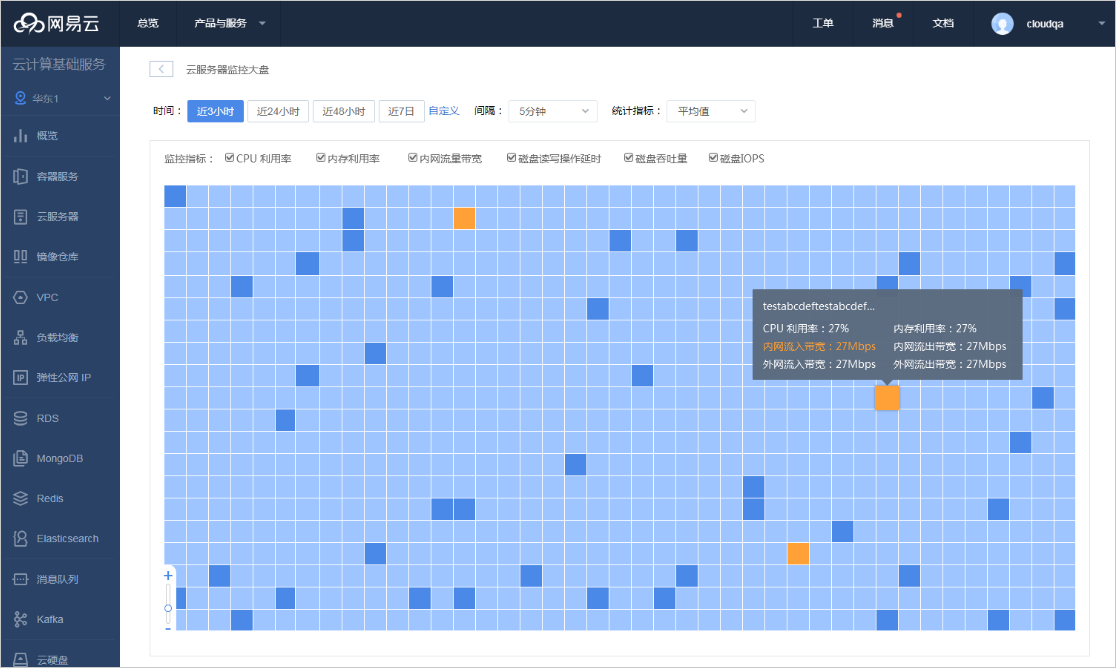Expand the 统计指标 平均值 dropdown
The width and height of the screenshot is (1116, 668).
tap(710, 111)
